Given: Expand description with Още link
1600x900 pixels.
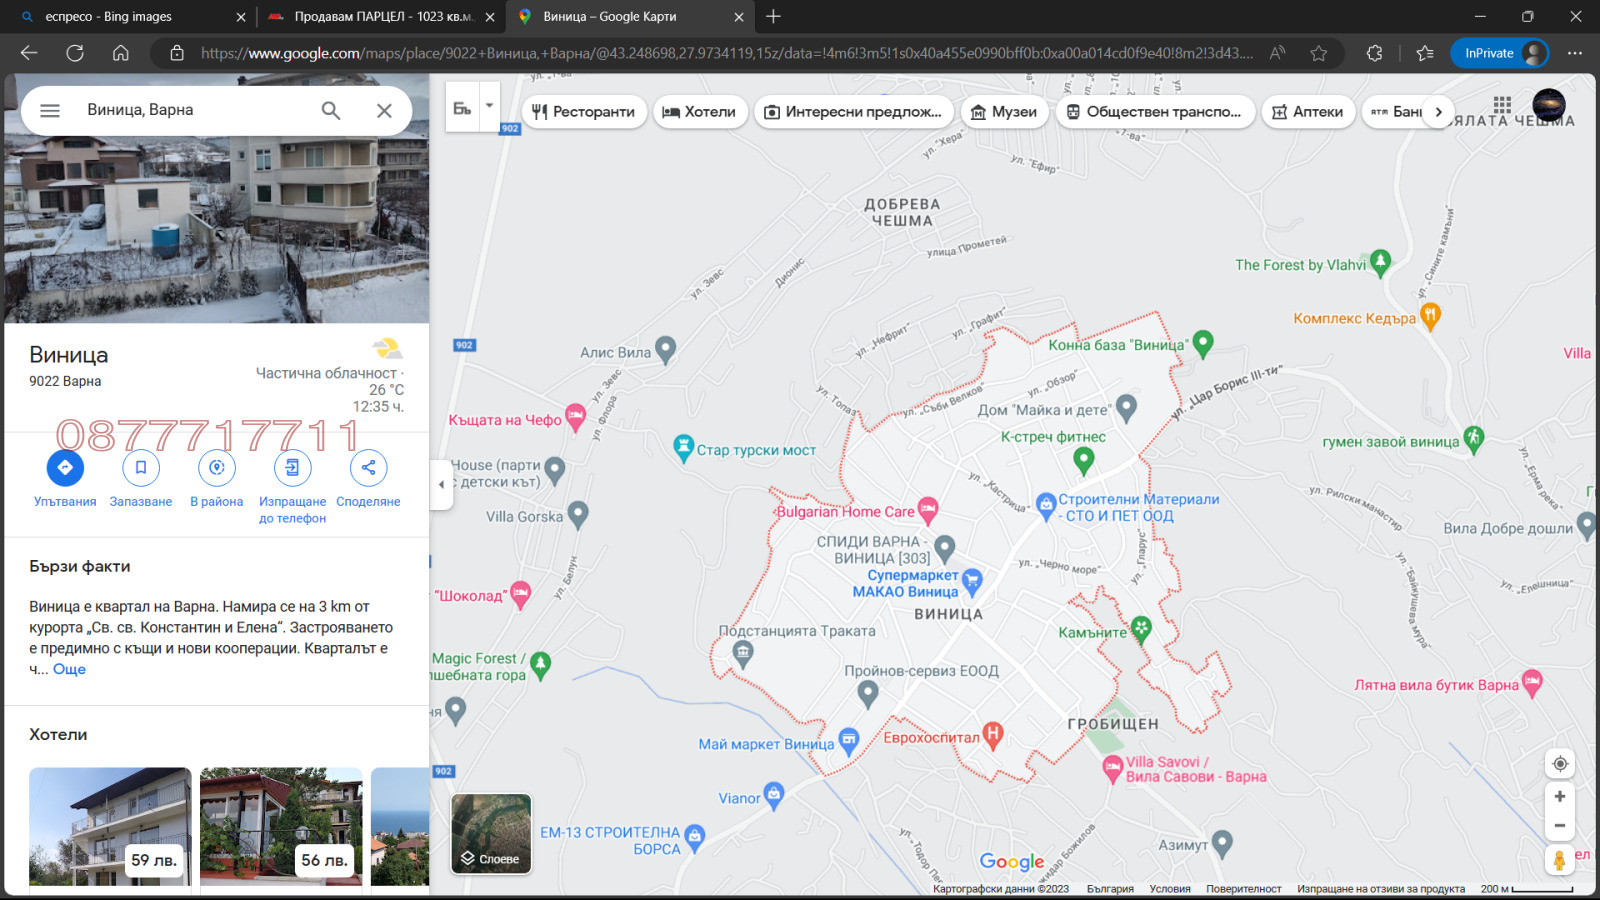Looking at the screenshot, I should click(69, 669).
